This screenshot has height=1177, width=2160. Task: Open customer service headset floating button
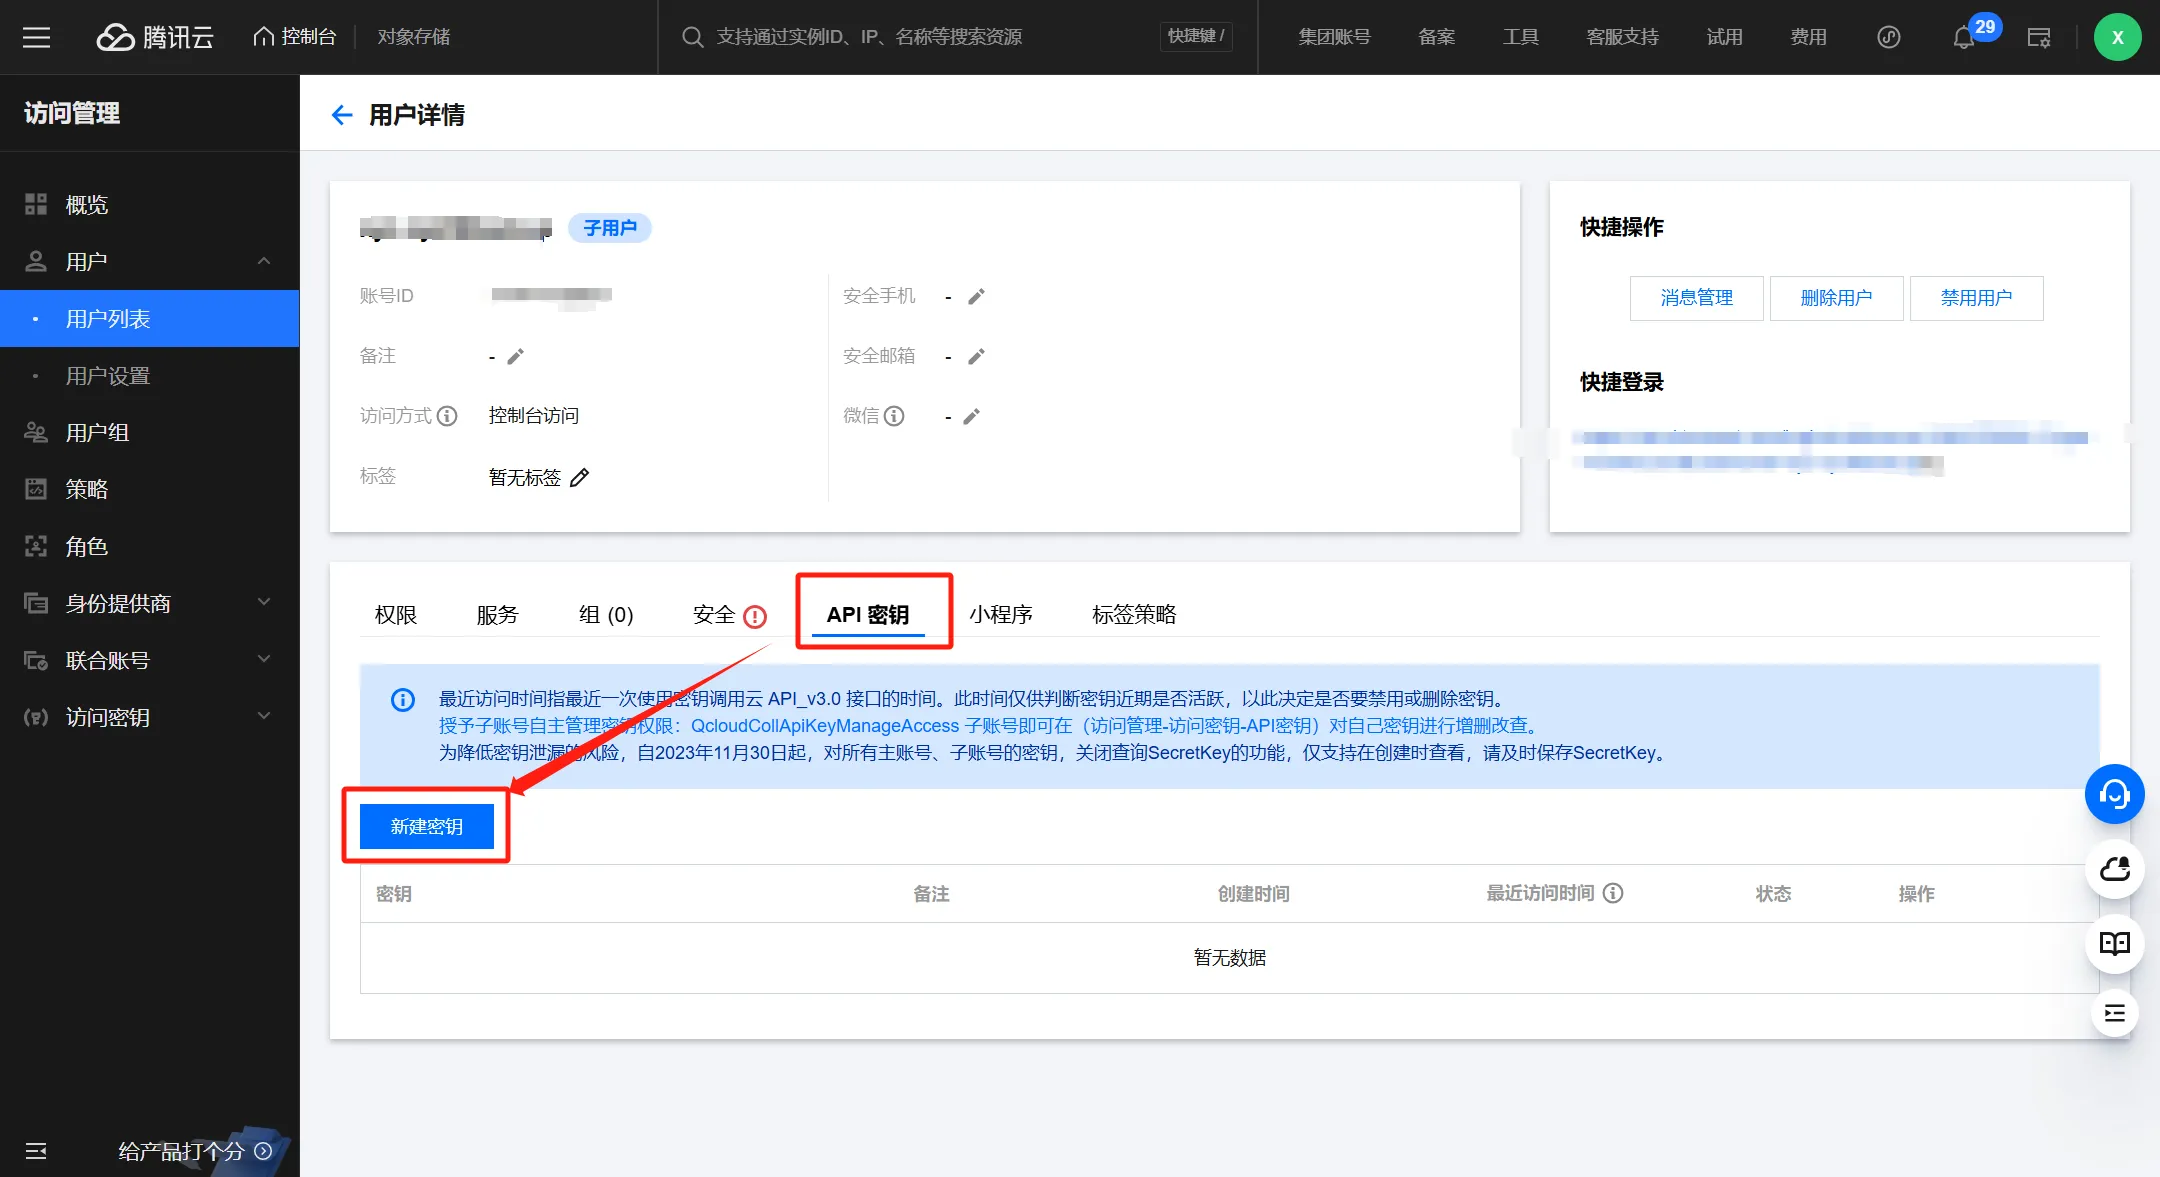(x=2115, y=794)
